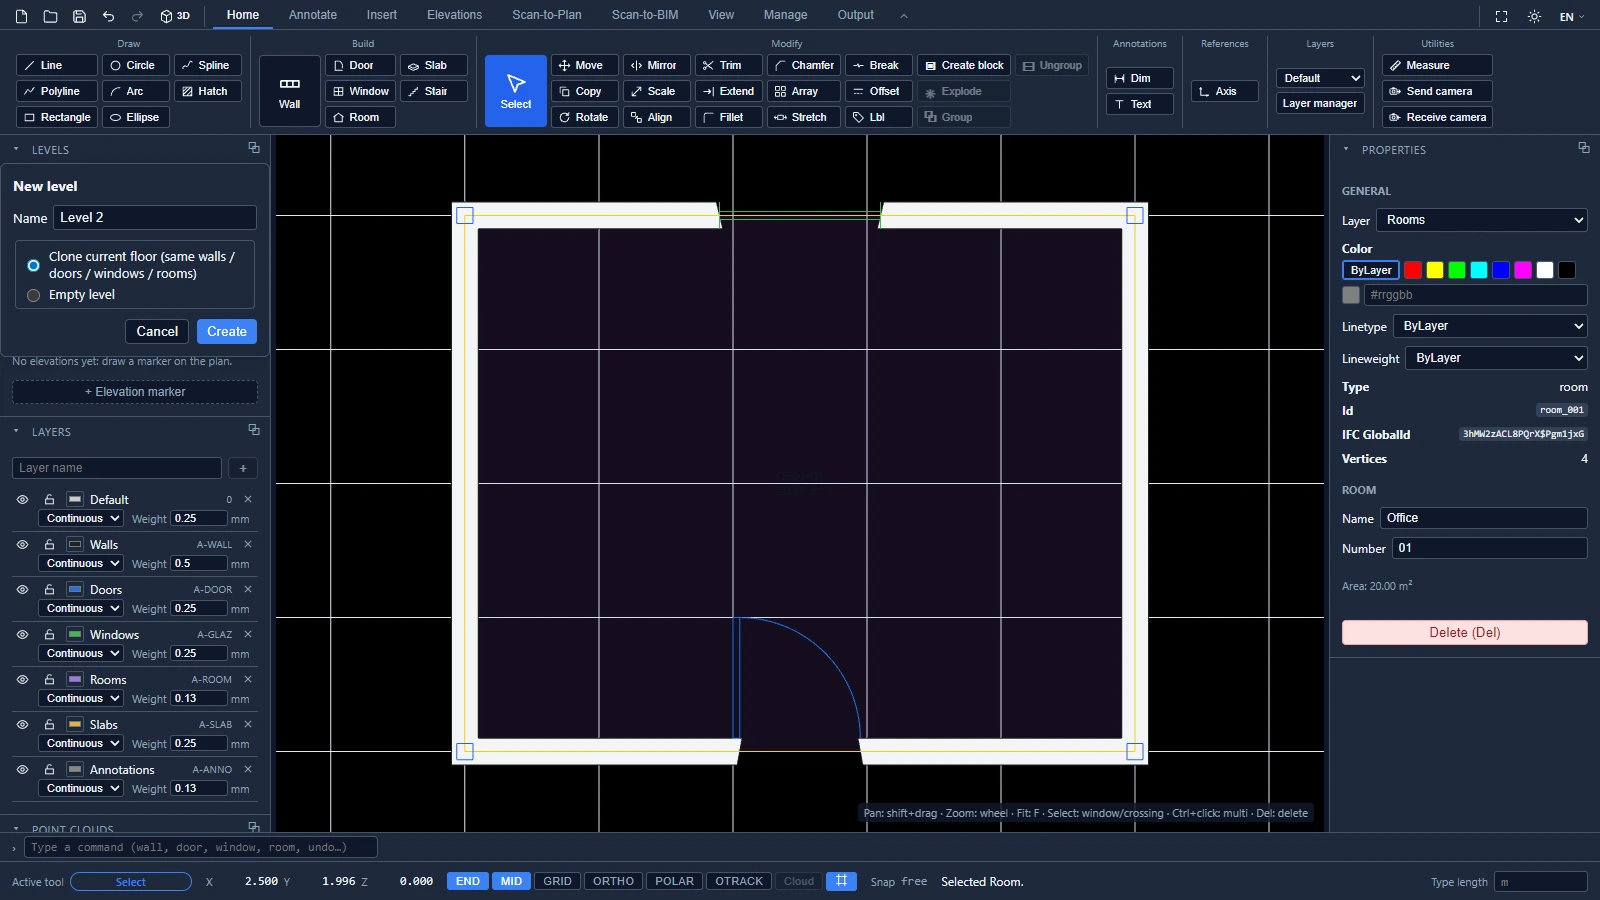
Task: Switch to Scan-to-Plan tab
Action: (x=546, y=15)
